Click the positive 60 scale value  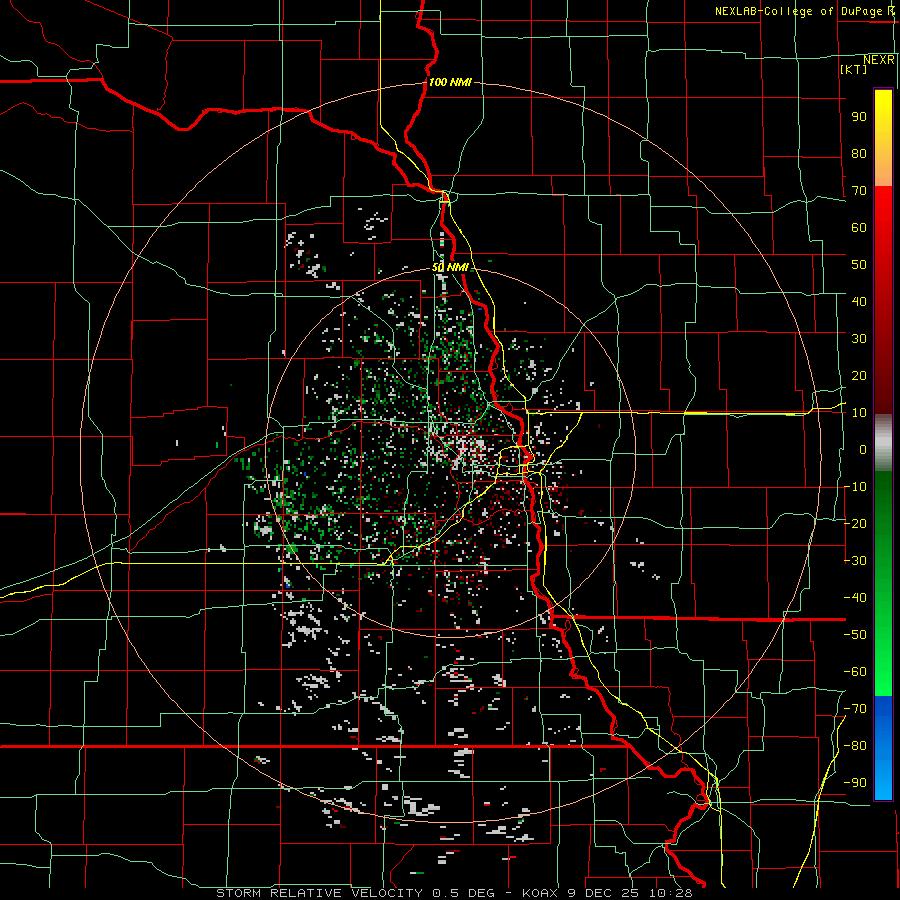(x=859, y=227)
